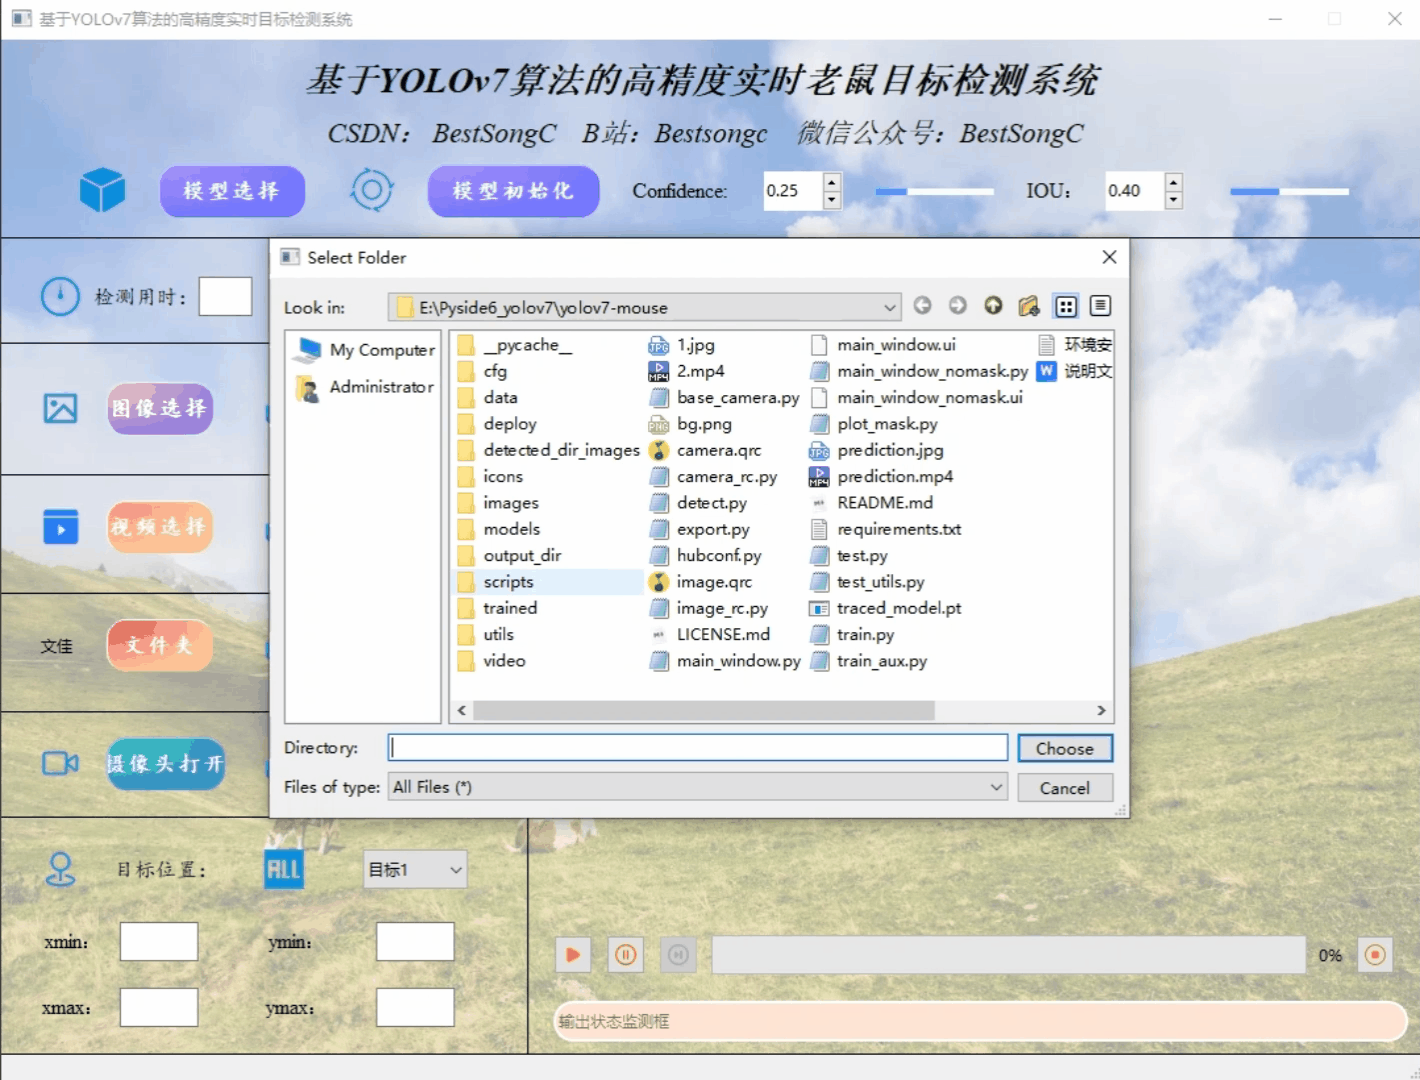This screenshot has width=1420, height=1080.
Task: Click the 视频选择 video select button
Action: point(160,527)
